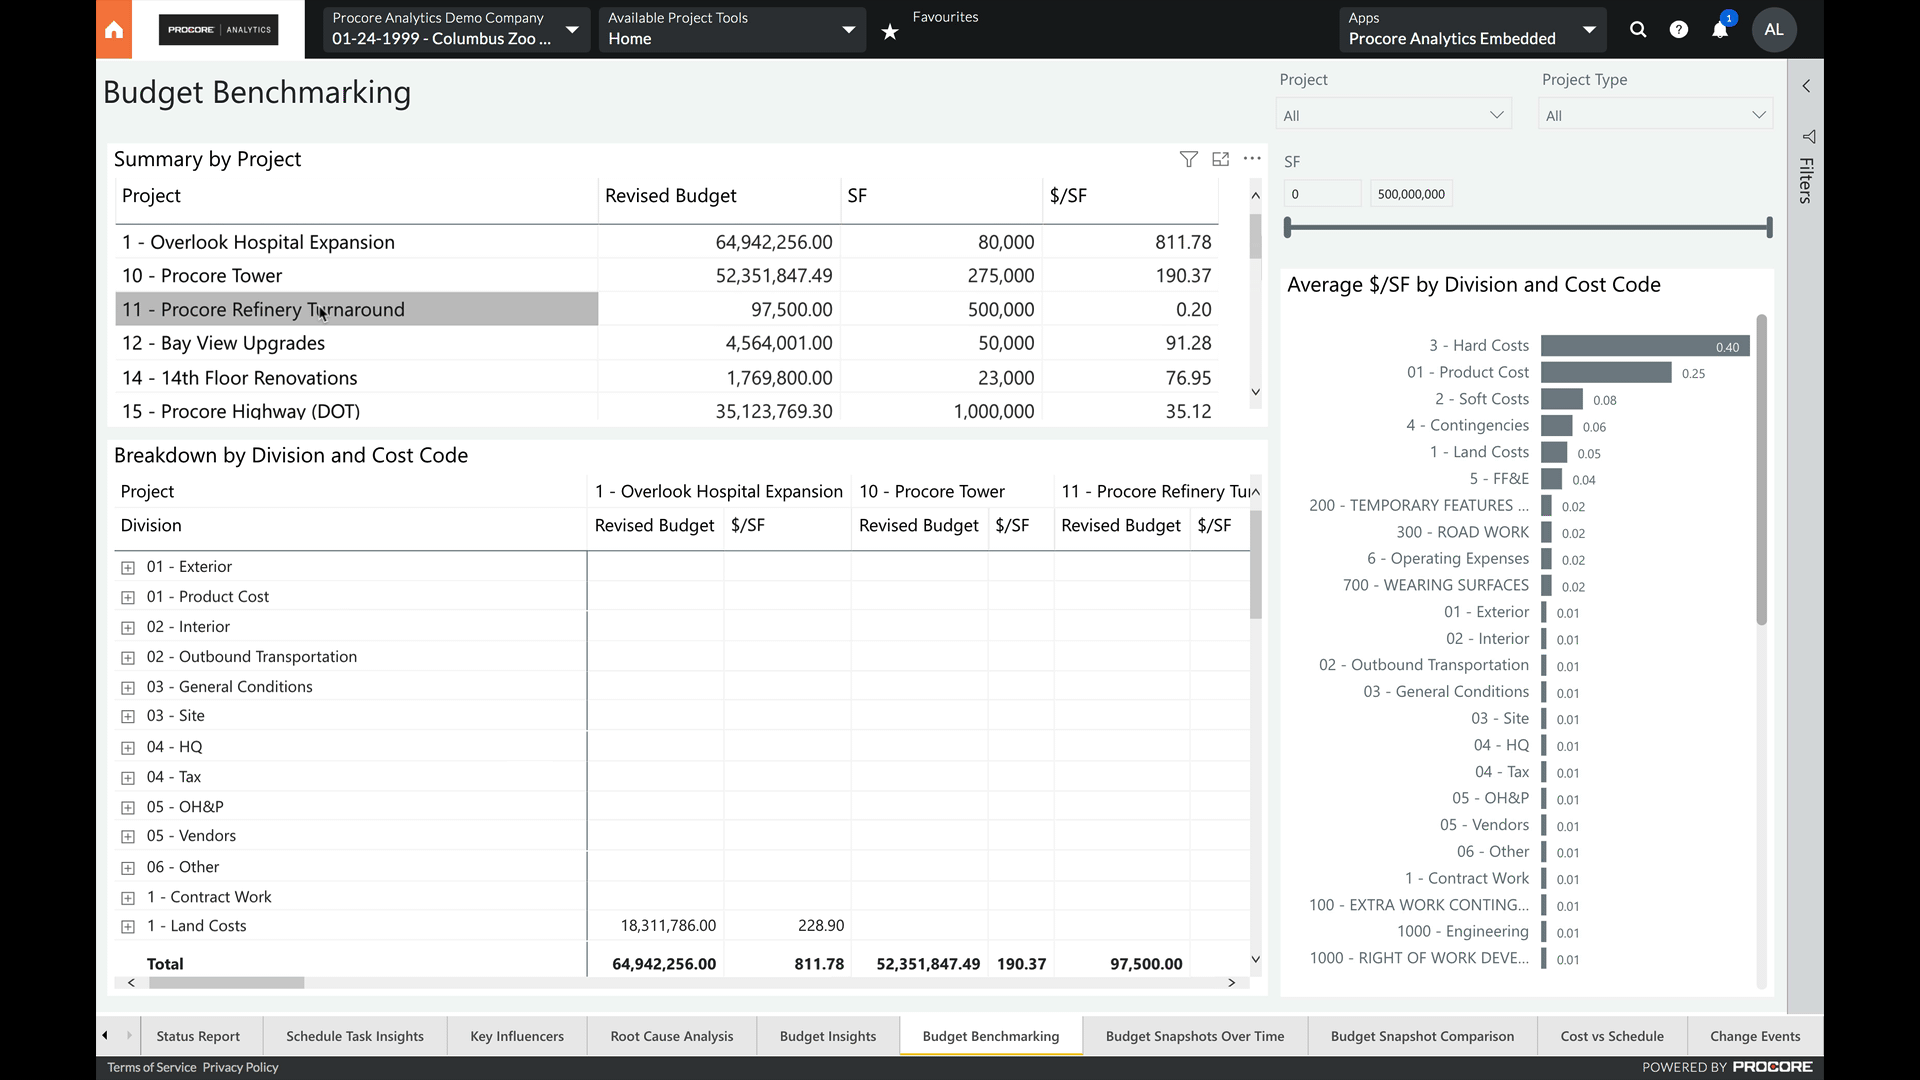
Task: Expand the 01 - Exterior division row
Action: click(128, 567)
